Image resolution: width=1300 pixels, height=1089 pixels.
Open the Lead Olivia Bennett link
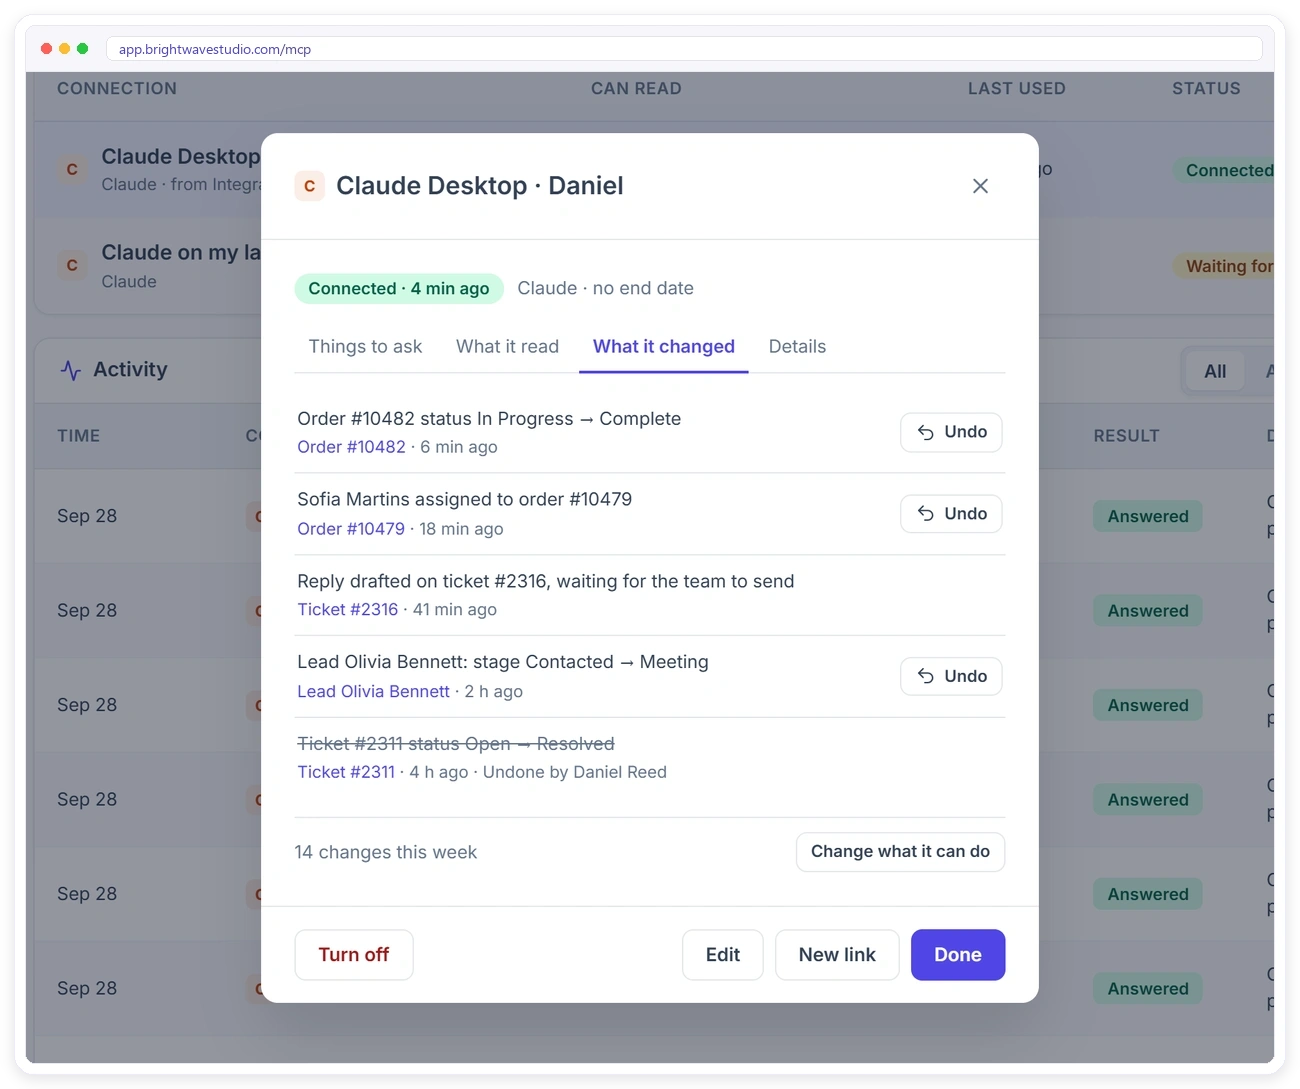coord(373,692)
